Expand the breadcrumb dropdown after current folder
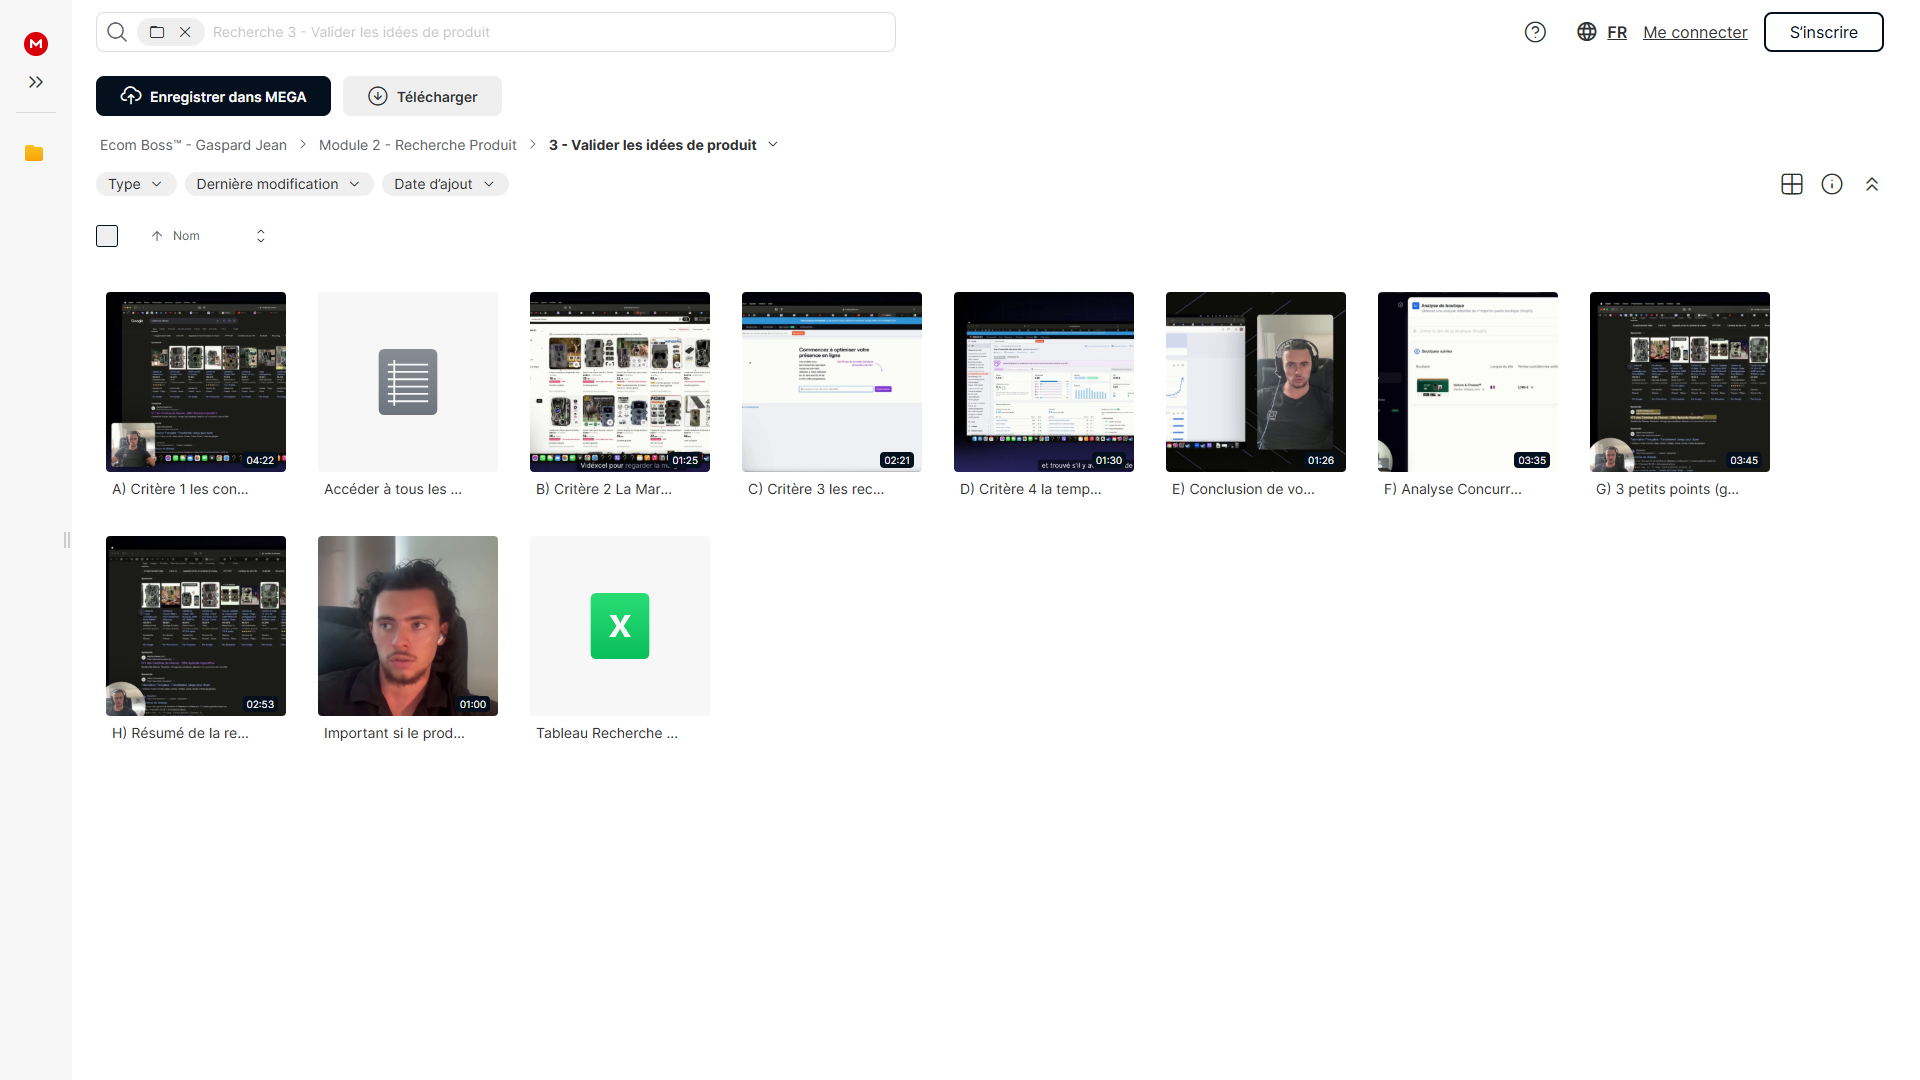This screenshot has width=1920, height=1080. (x=773, y=145)
